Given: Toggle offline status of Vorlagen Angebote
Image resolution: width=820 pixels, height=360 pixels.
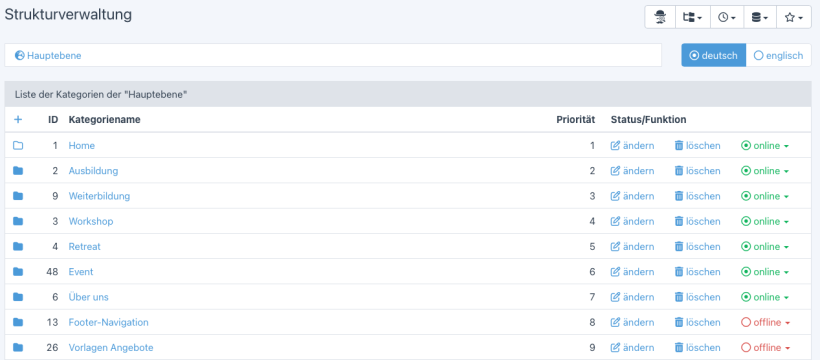Looking at the screenshot, I should click(x=766, y=348).
